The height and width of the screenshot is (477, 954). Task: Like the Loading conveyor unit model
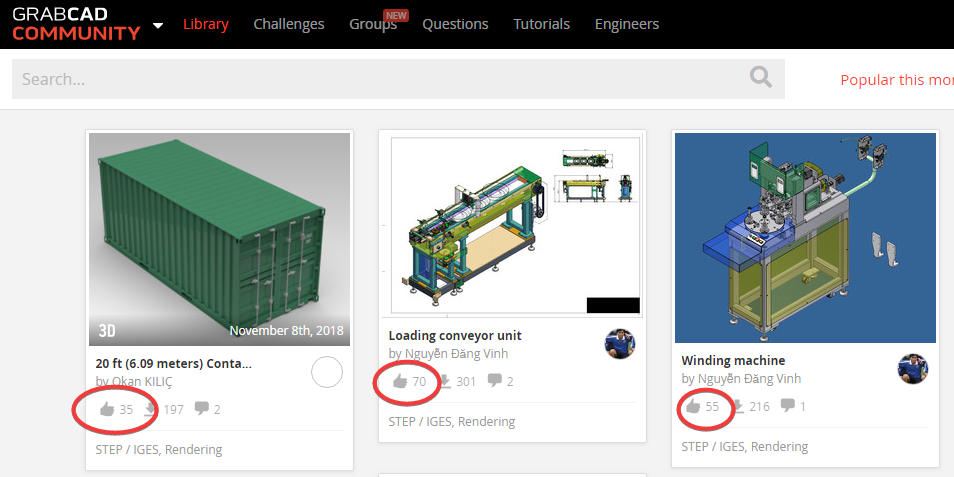pos(400,381)
